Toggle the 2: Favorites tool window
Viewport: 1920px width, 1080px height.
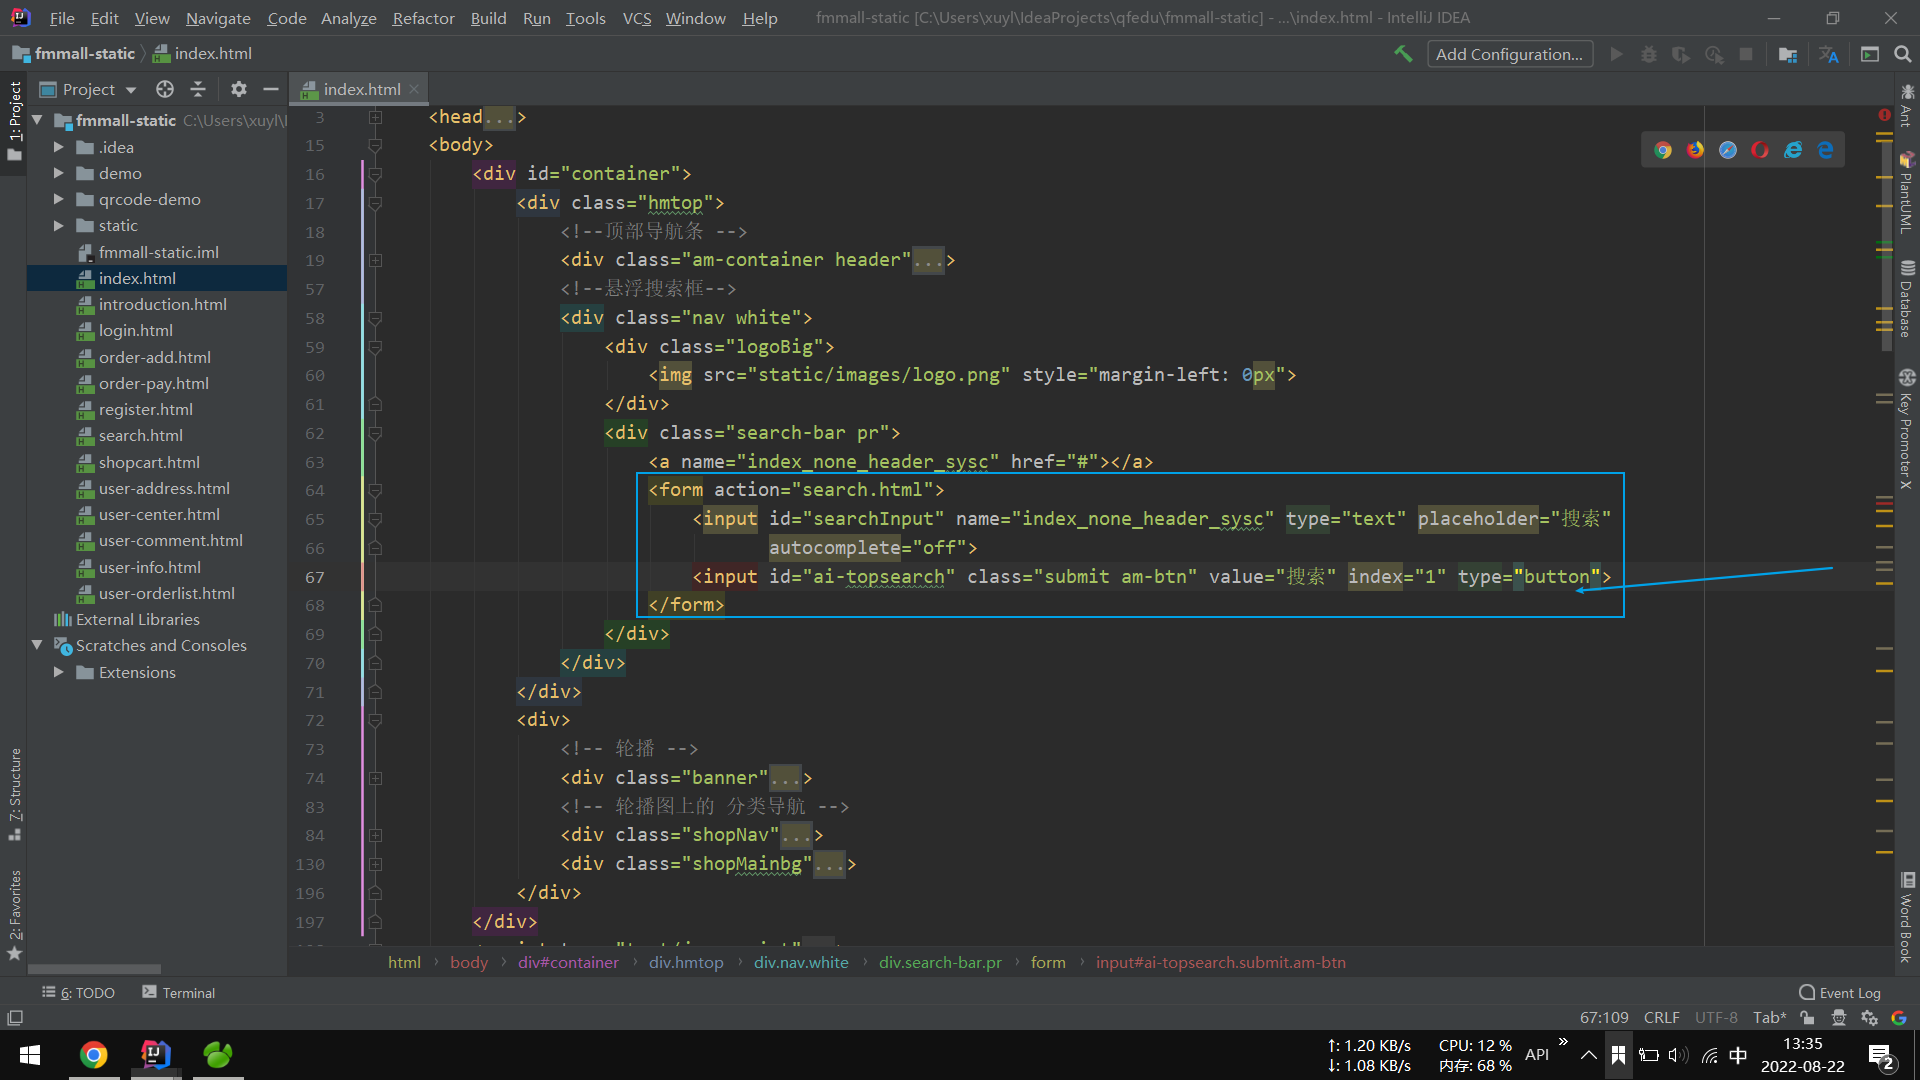[x=14, y=914]
